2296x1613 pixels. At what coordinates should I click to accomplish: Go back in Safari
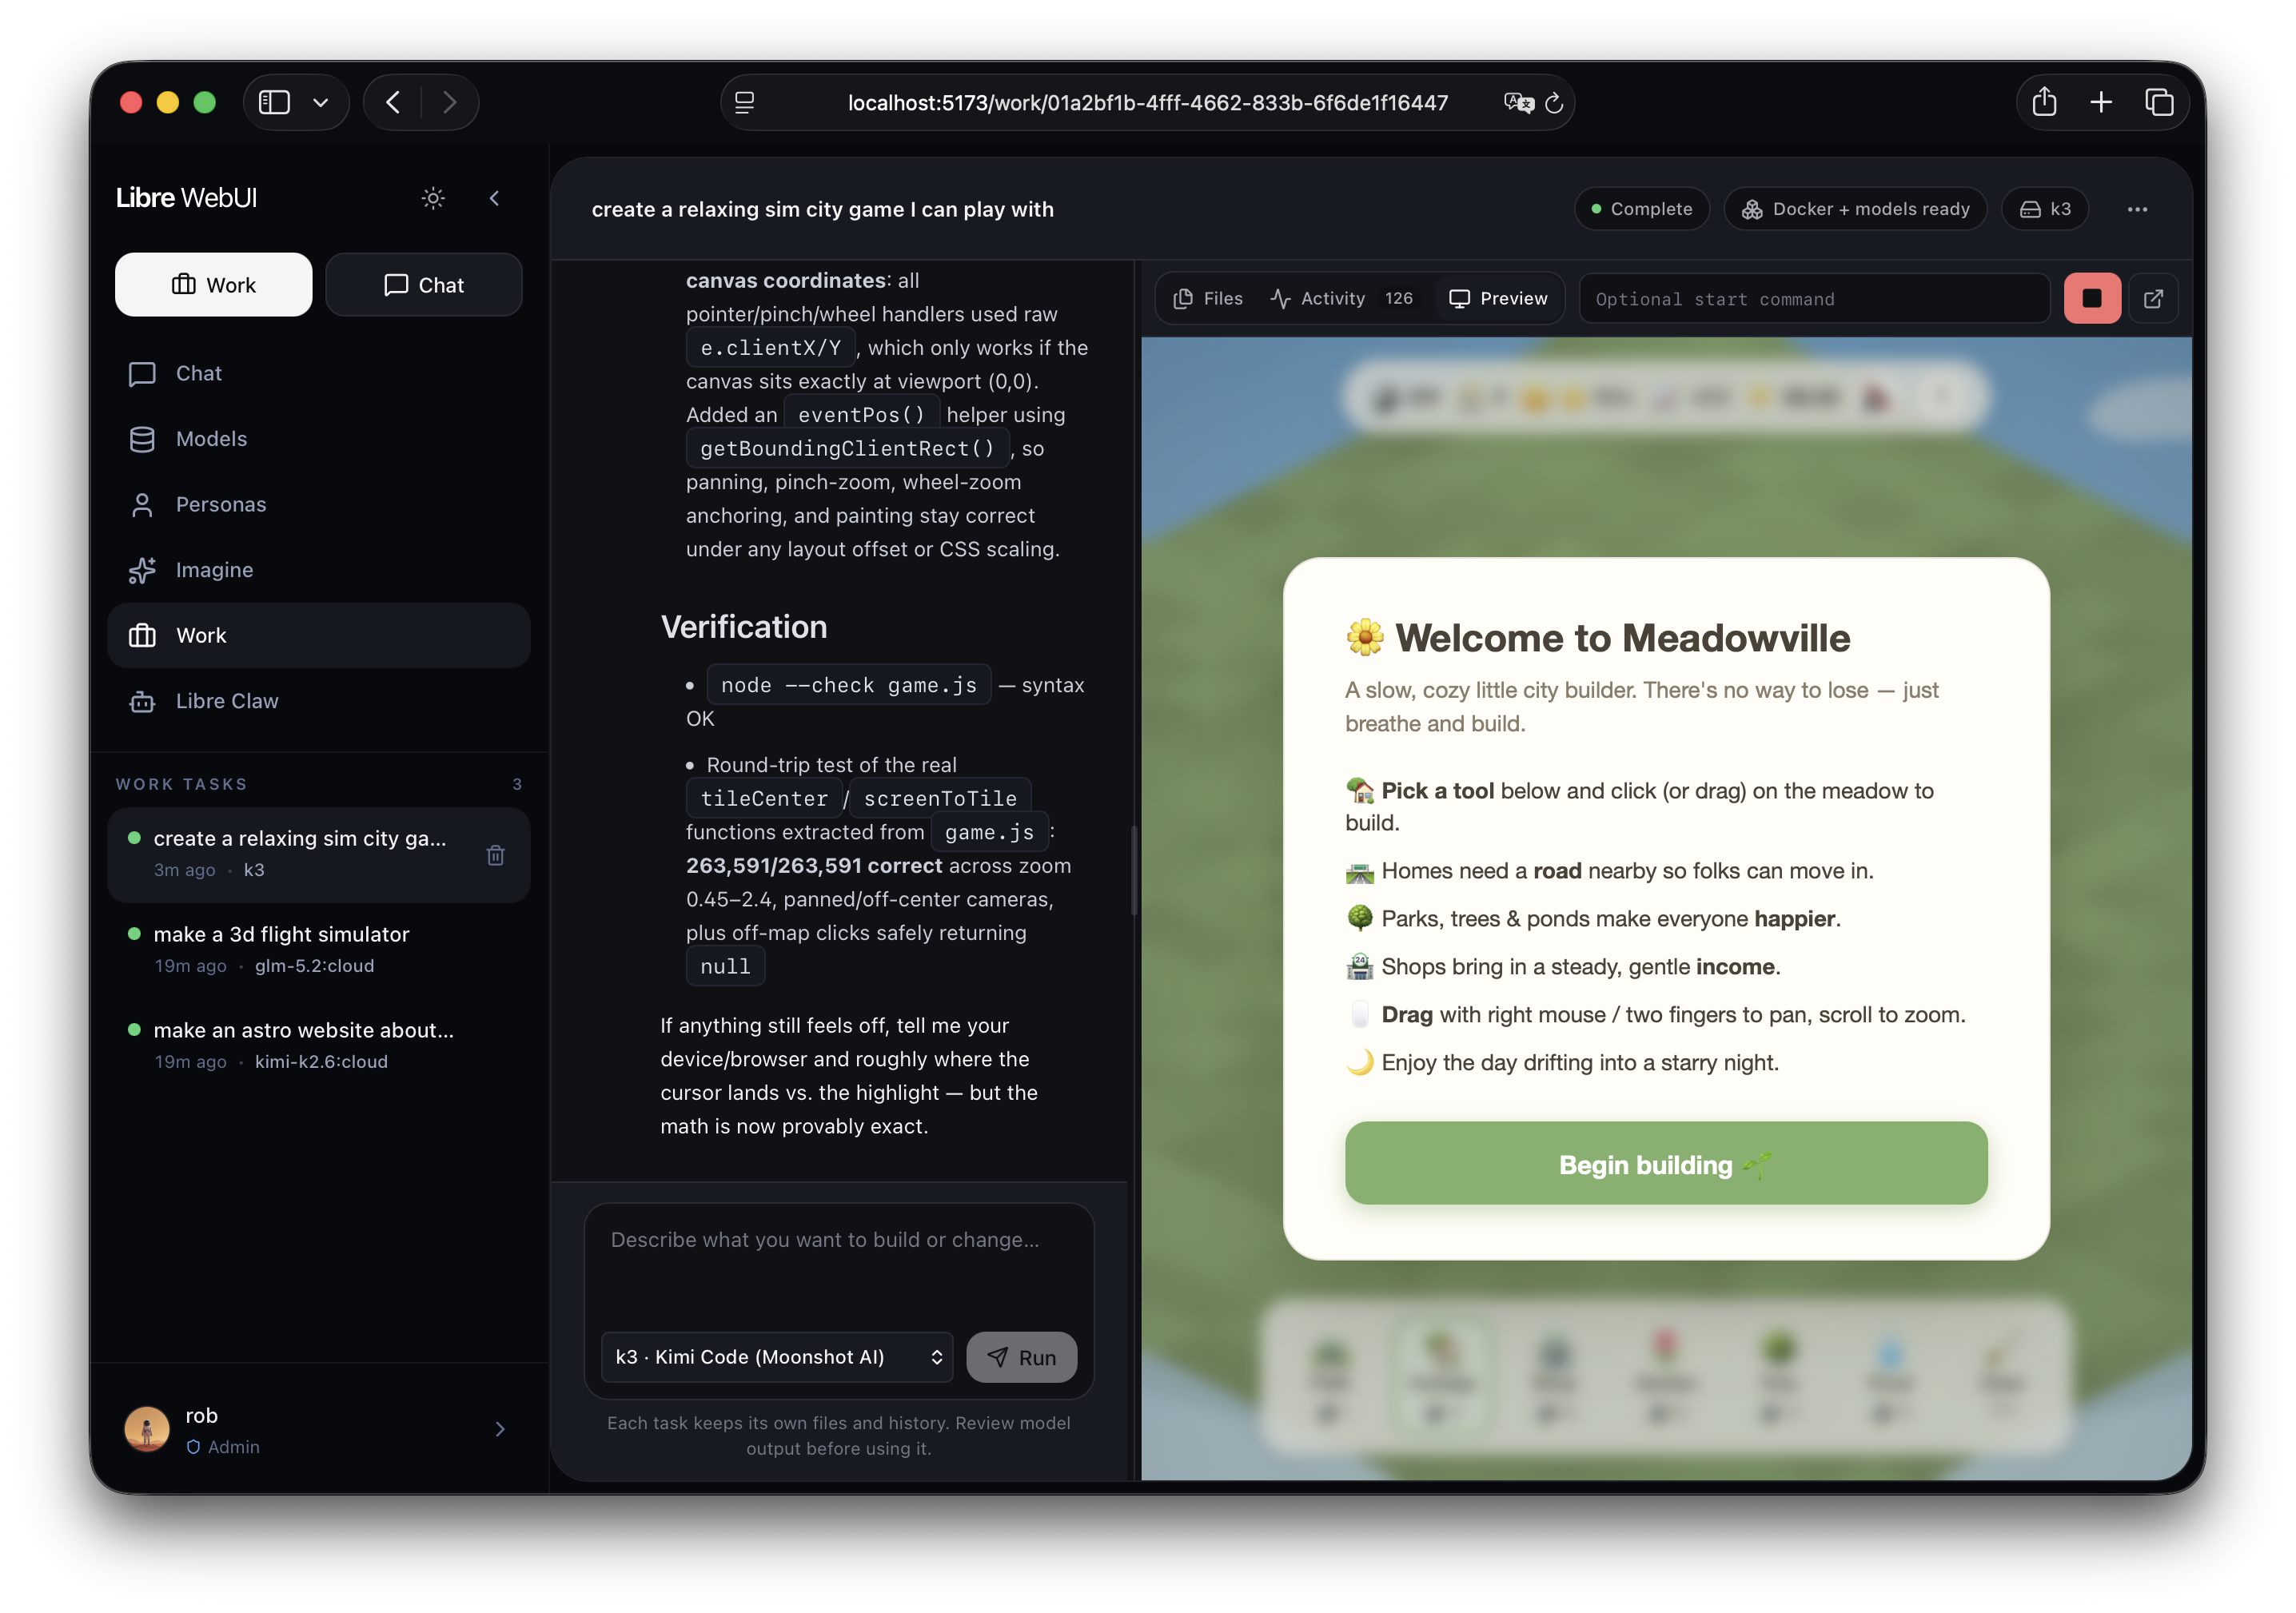click(393, 102)
